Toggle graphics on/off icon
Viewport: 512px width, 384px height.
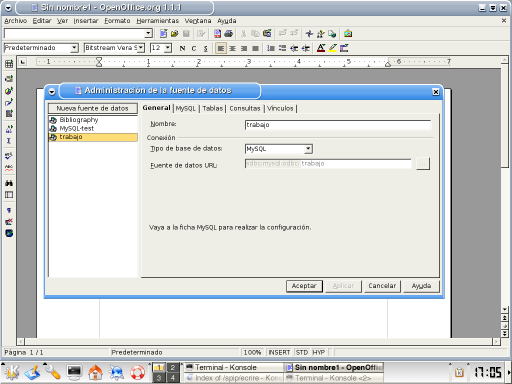9,222
